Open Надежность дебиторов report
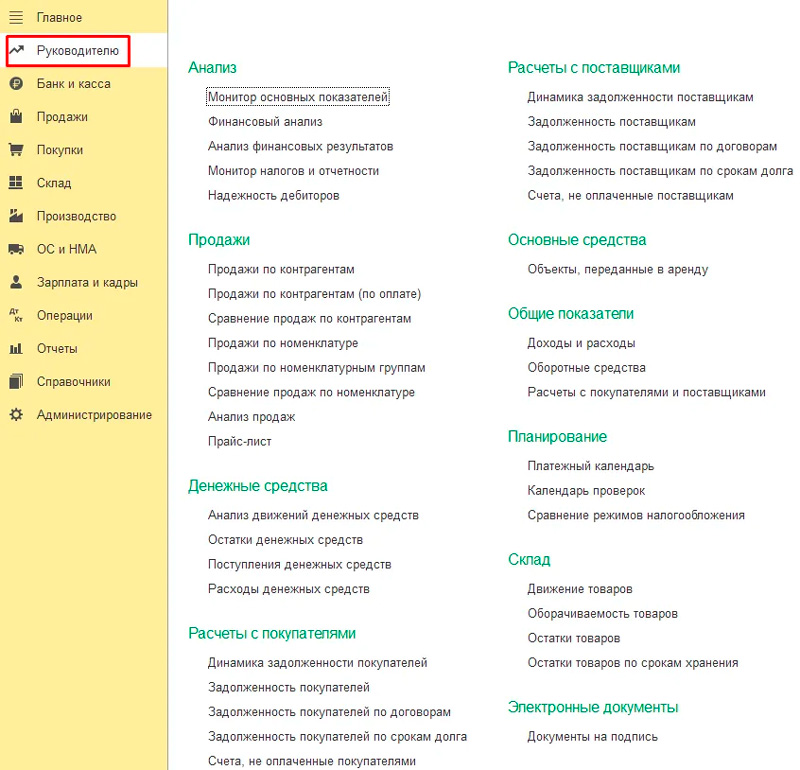This screenshot has height=770, width=800. (x=273, y=195)
